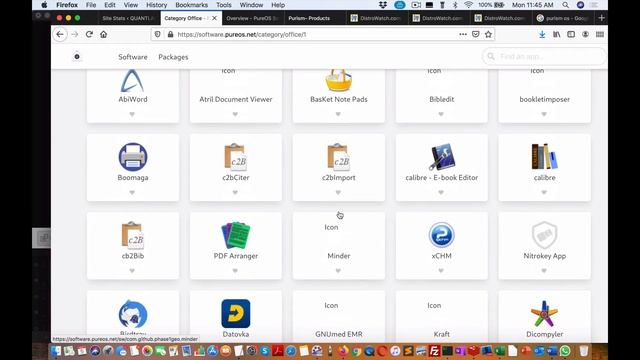Open the Bookmarks menu

pyautogui.click(x=191, y=5)
